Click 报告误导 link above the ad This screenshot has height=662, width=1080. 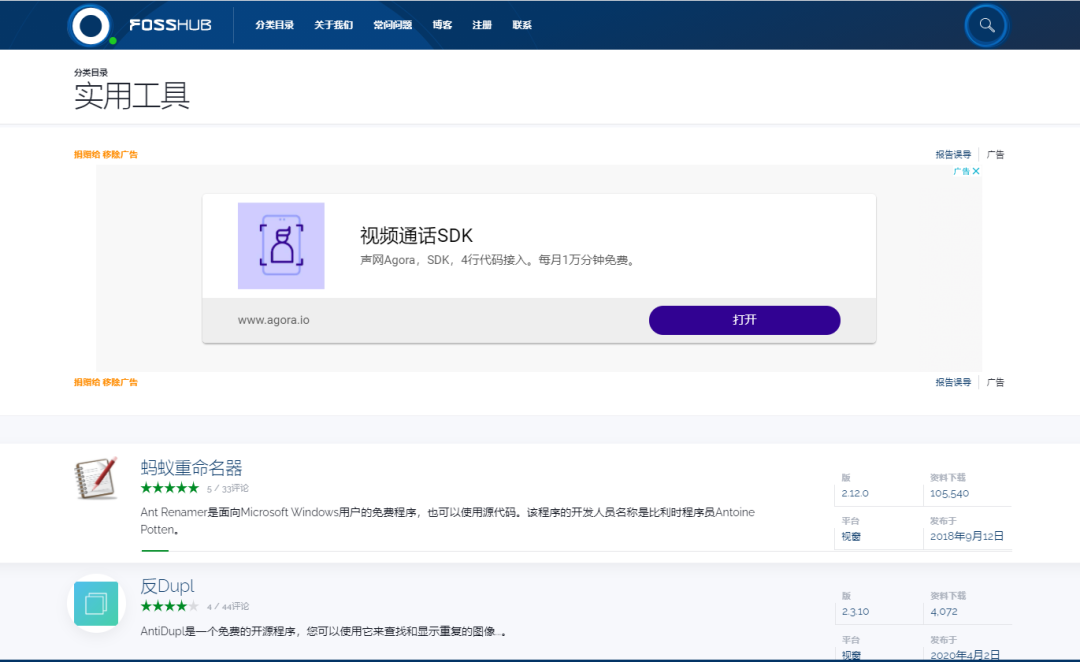coord(953,154)
